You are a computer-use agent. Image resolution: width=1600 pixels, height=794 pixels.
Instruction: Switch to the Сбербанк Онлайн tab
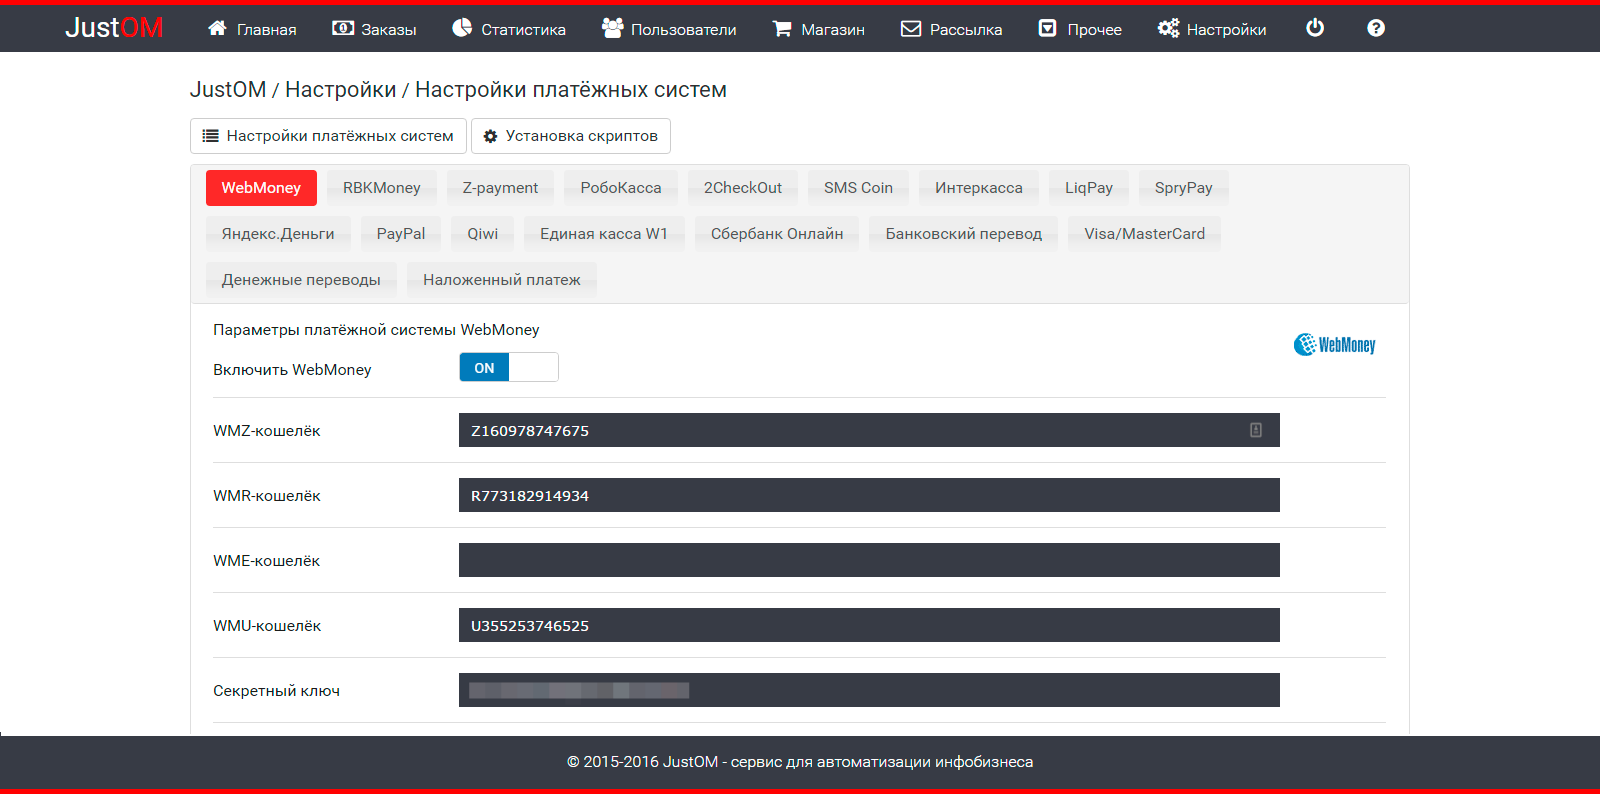click(776, 234)
